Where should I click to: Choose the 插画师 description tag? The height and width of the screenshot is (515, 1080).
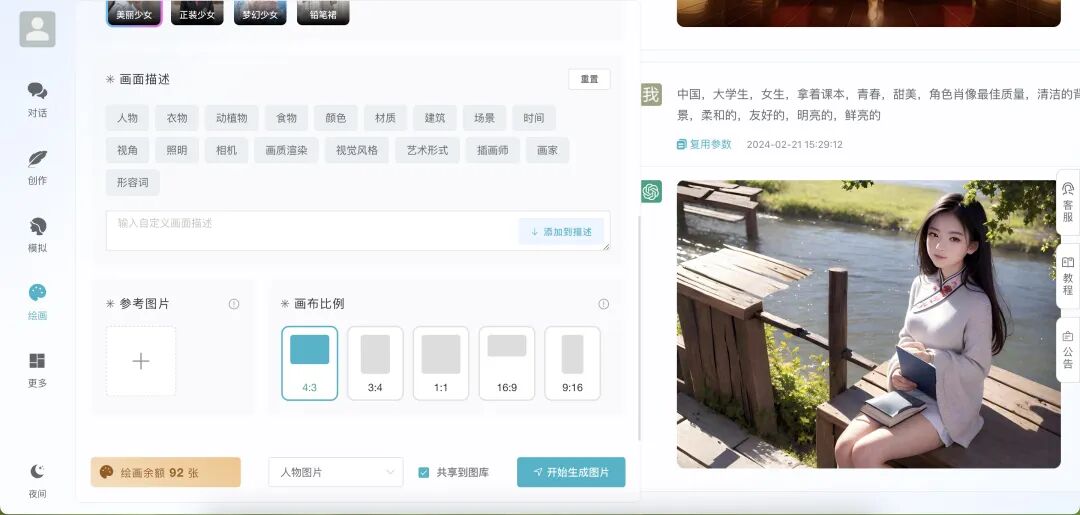pos(492,150)
